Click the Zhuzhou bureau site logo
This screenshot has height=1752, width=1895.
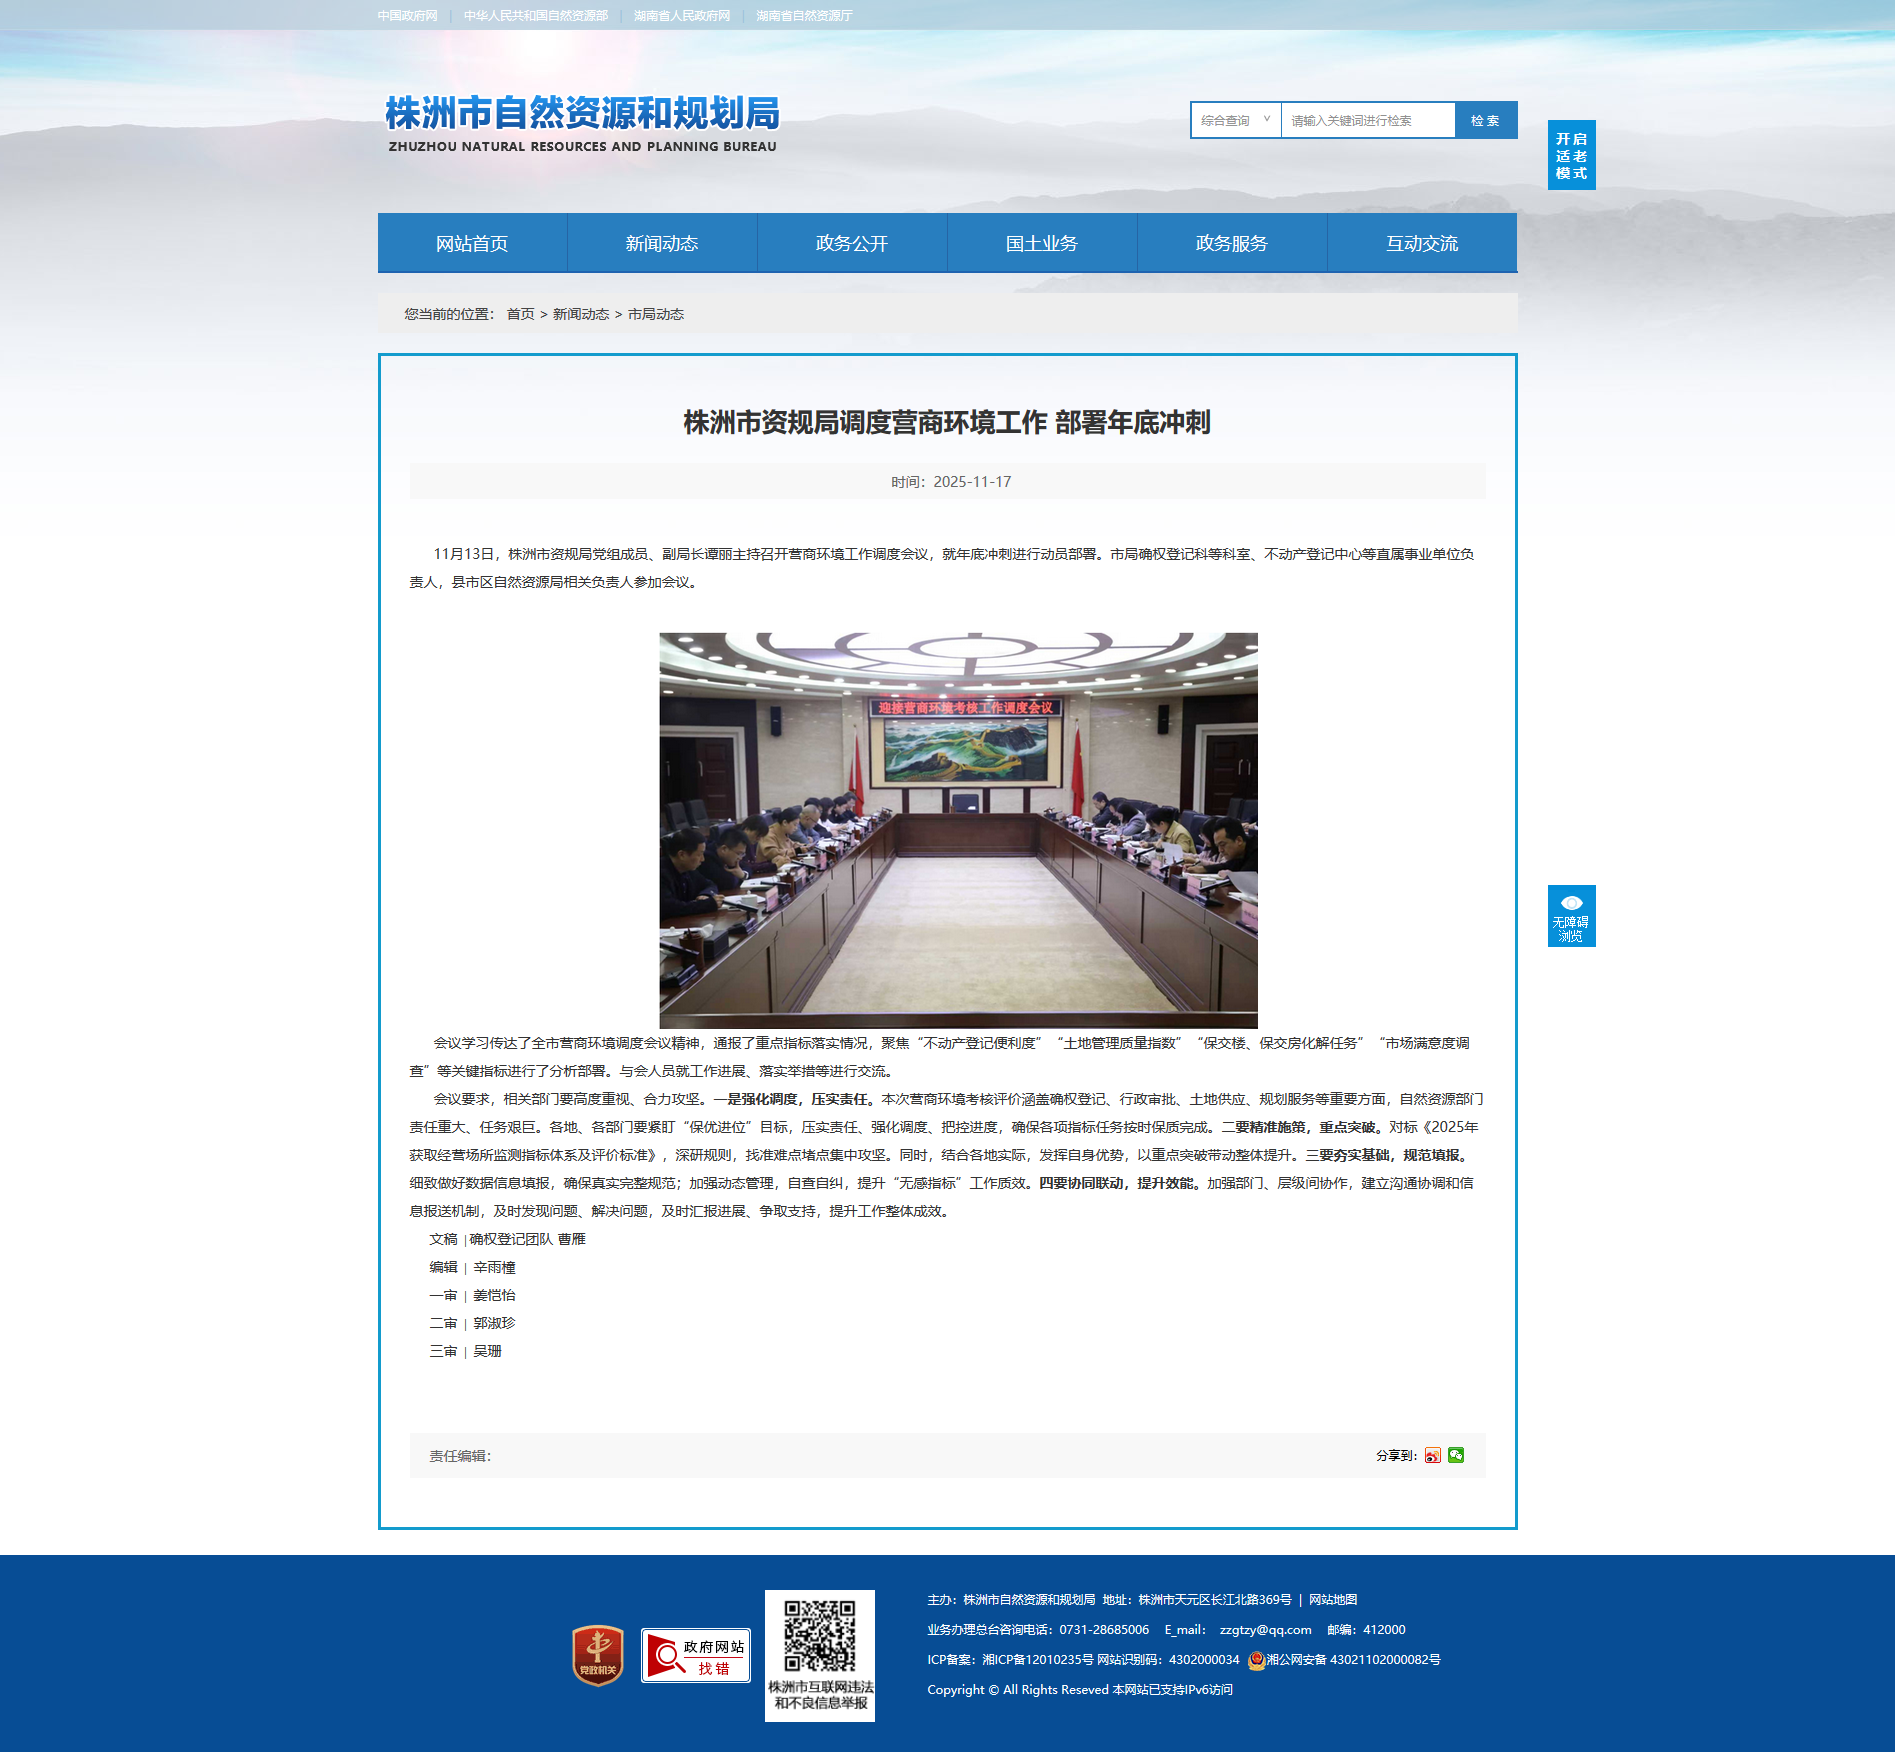click(x=582, y=123)
